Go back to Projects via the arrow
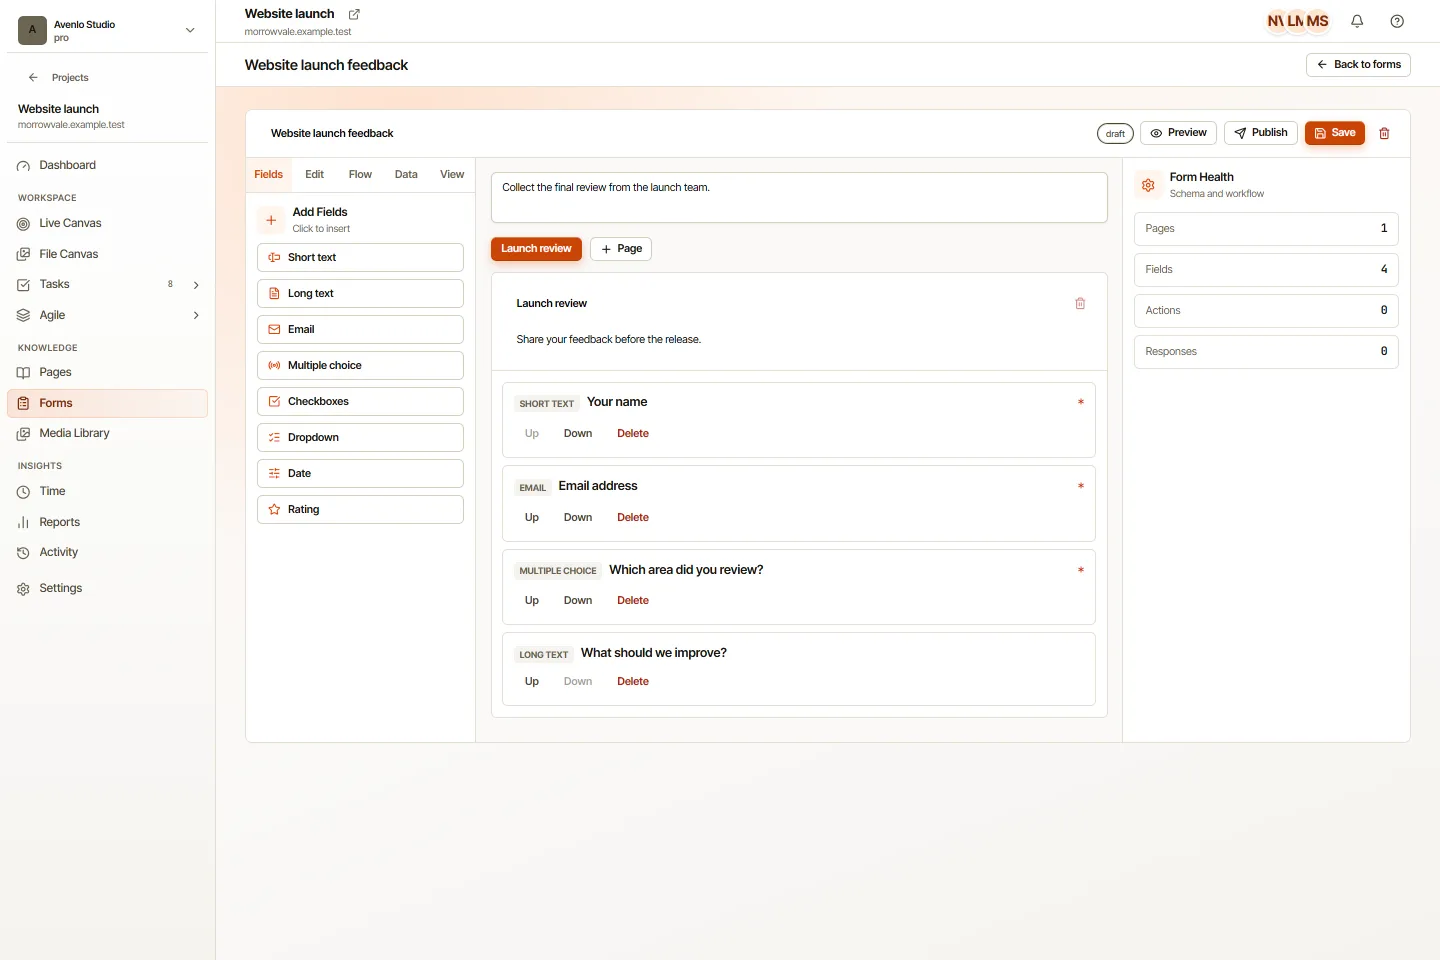Viewport: 1440px width, 960px height. pyautogui.click(x=33, y=77)
